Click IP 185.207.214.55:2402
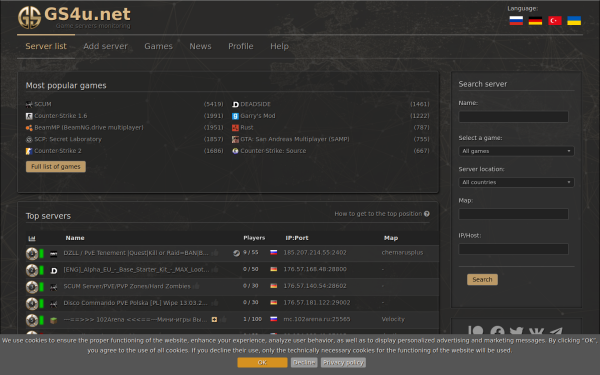 (x=315, y=253)
